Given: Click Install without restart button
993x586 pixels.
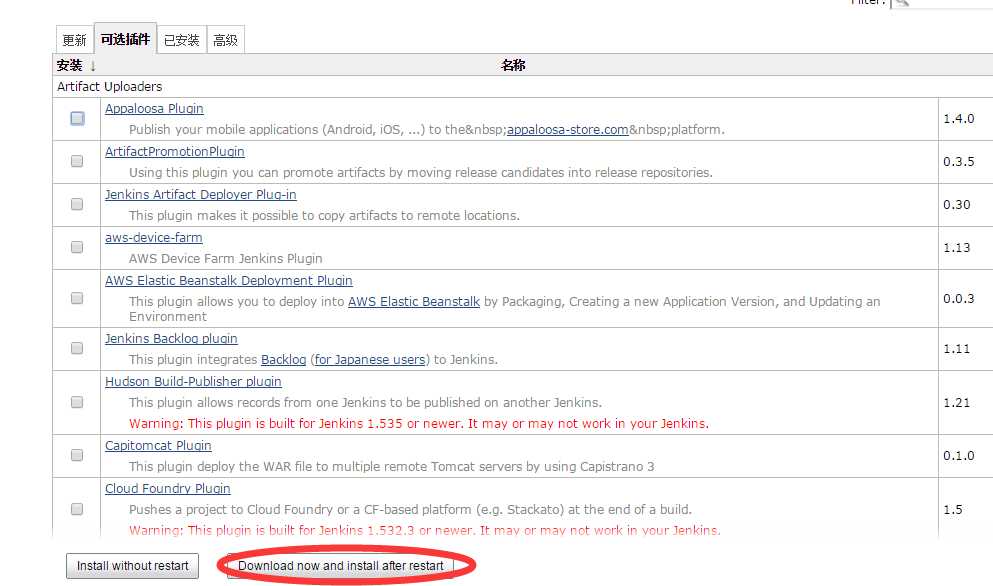Looking at the screenshot, I should coord(132,566).
